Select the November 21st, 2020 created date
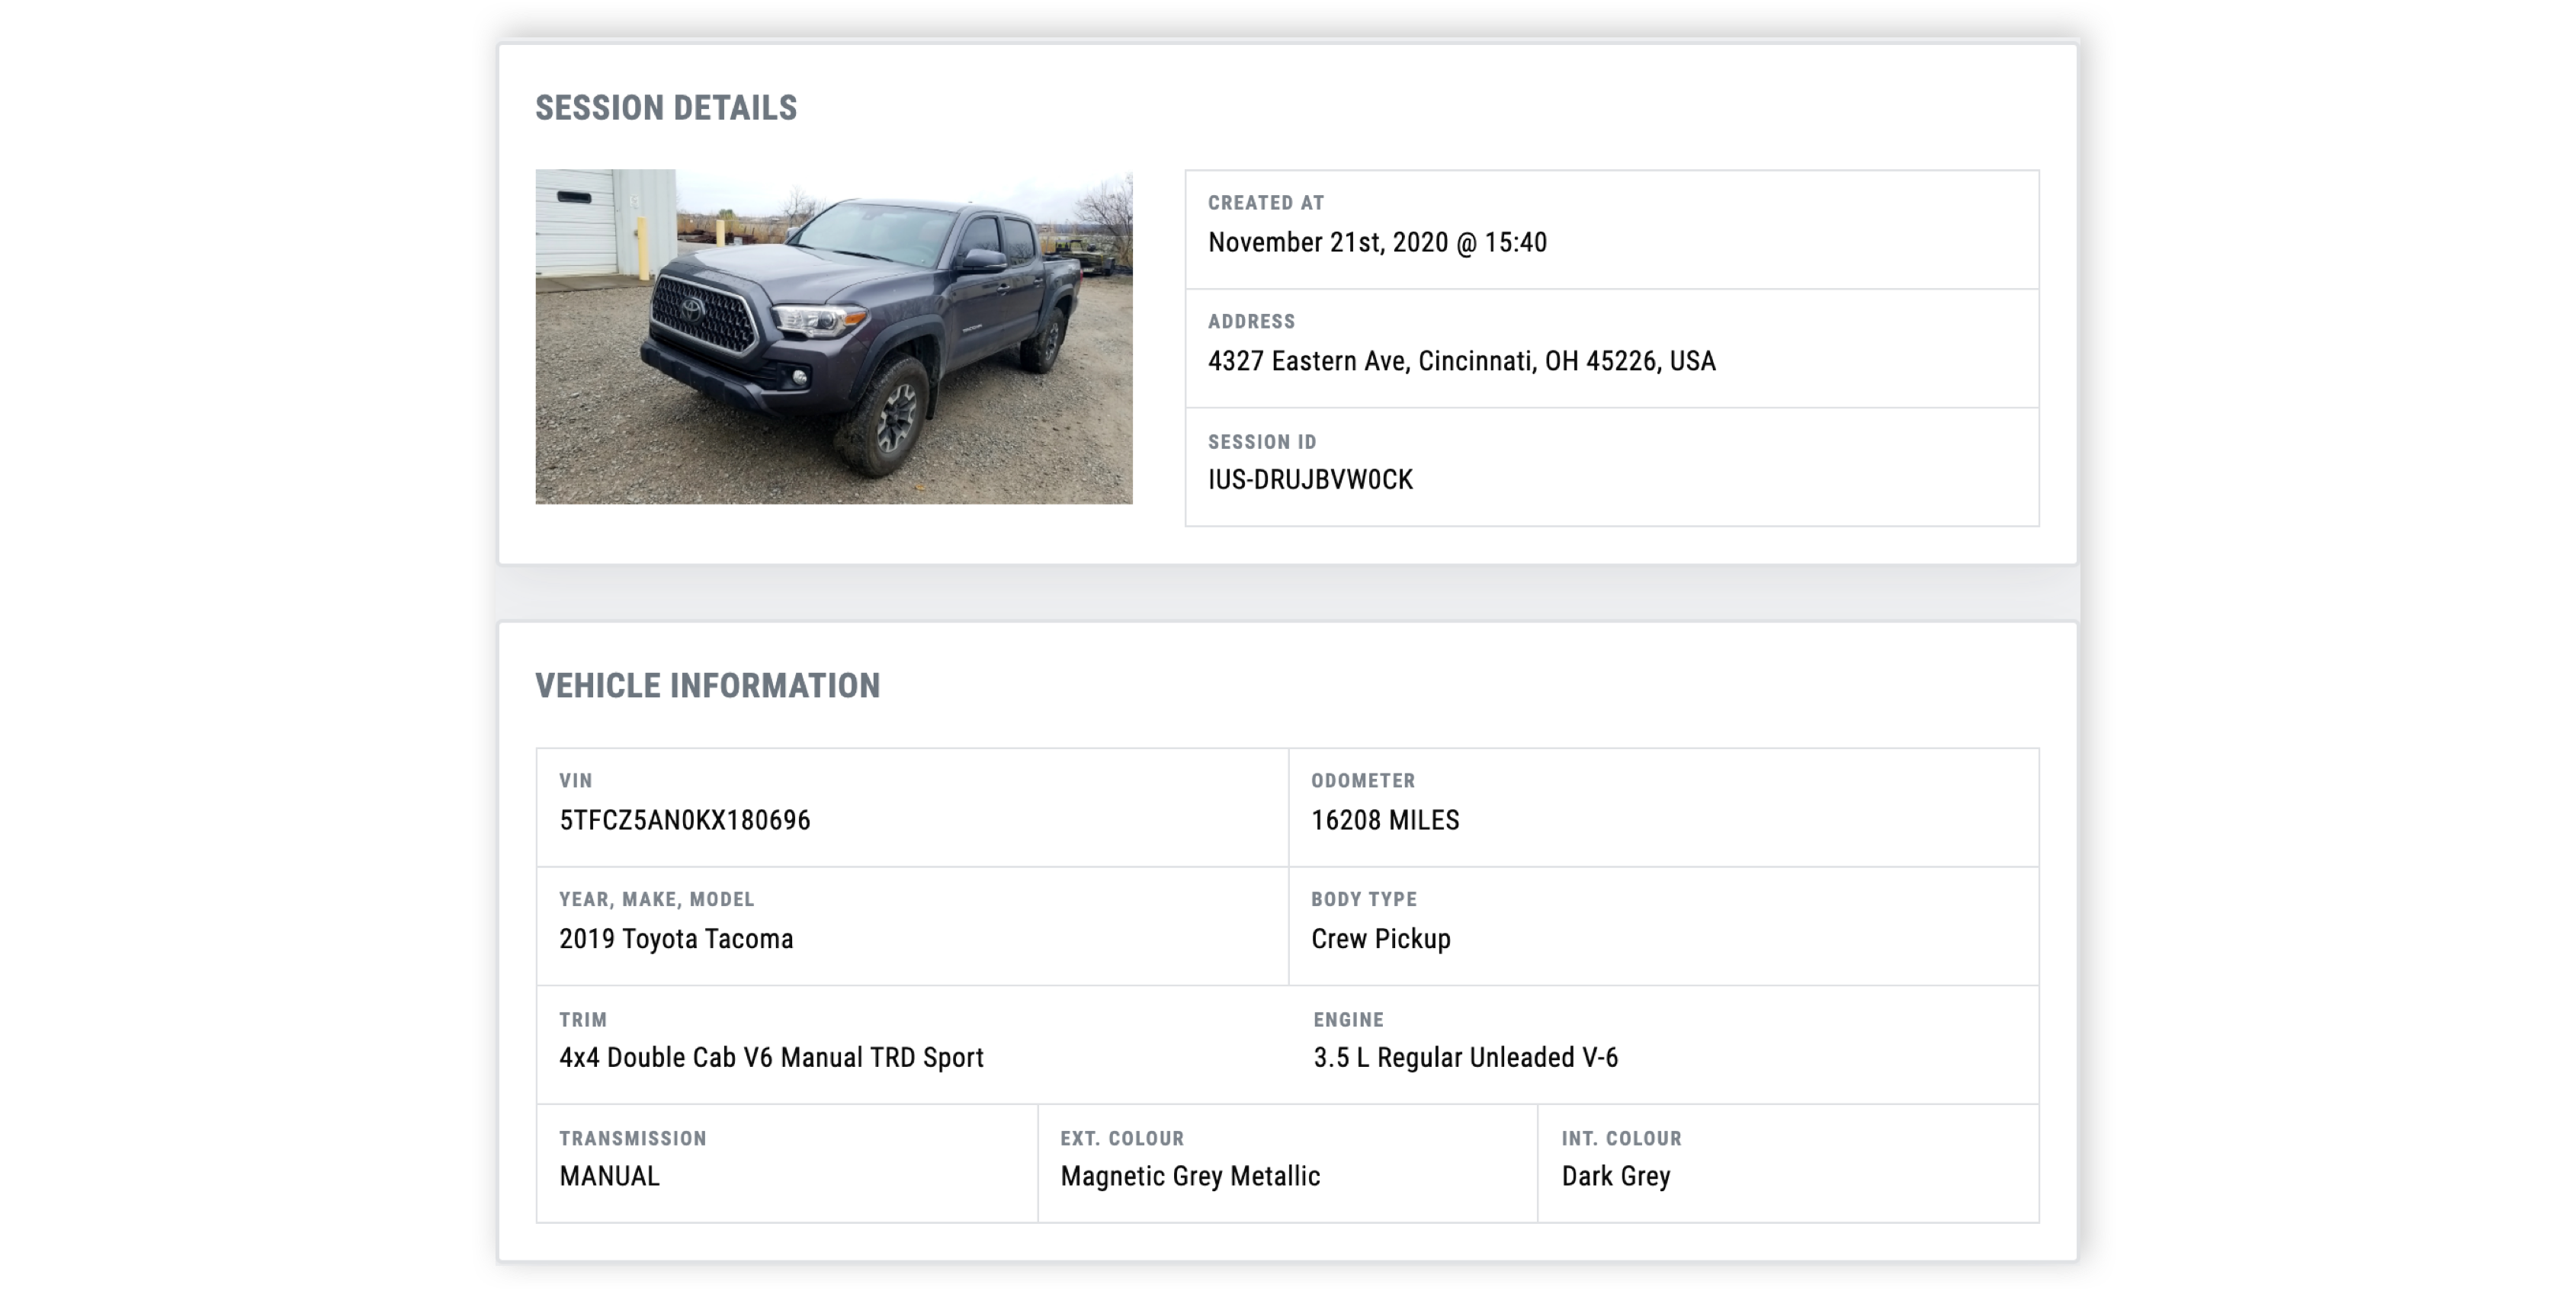This screenshot has width=2576, height=1291. [x=1376, y=243]
